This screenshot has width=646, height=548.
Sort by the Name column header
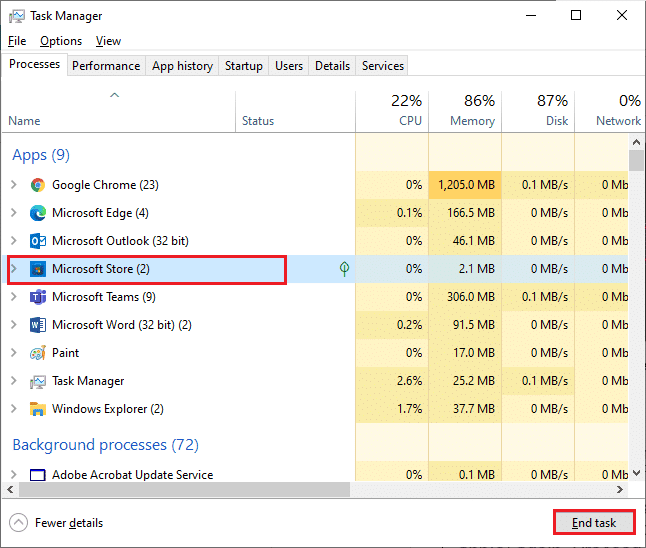(119, 111)
